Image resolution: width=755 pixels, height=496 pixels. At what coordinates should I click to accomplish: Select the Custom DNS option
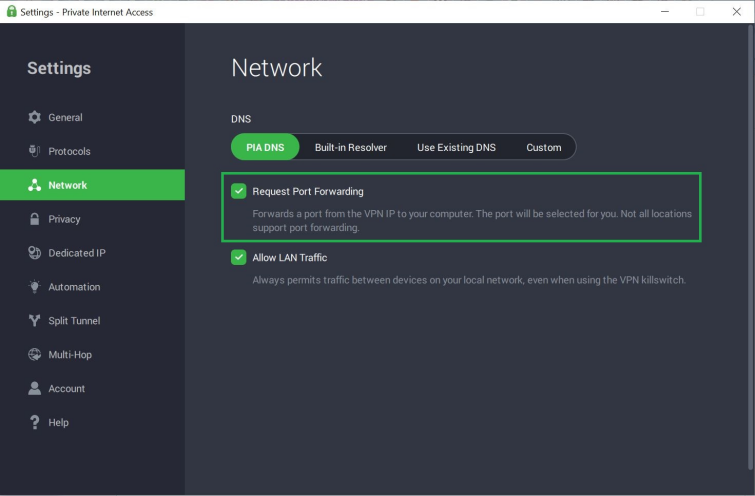click(x=543, y=147)
